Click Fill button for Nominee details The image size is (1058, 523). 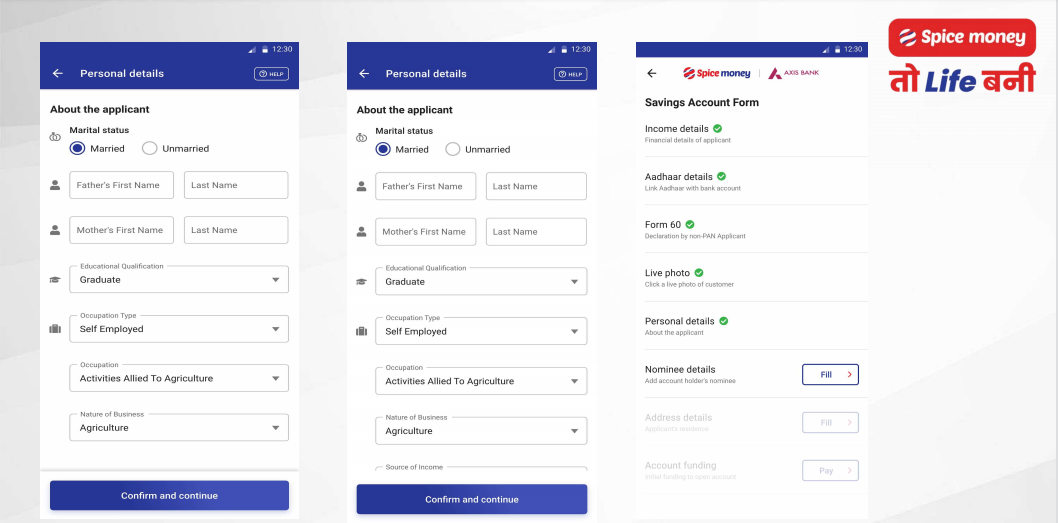click(x=830, y=374)
